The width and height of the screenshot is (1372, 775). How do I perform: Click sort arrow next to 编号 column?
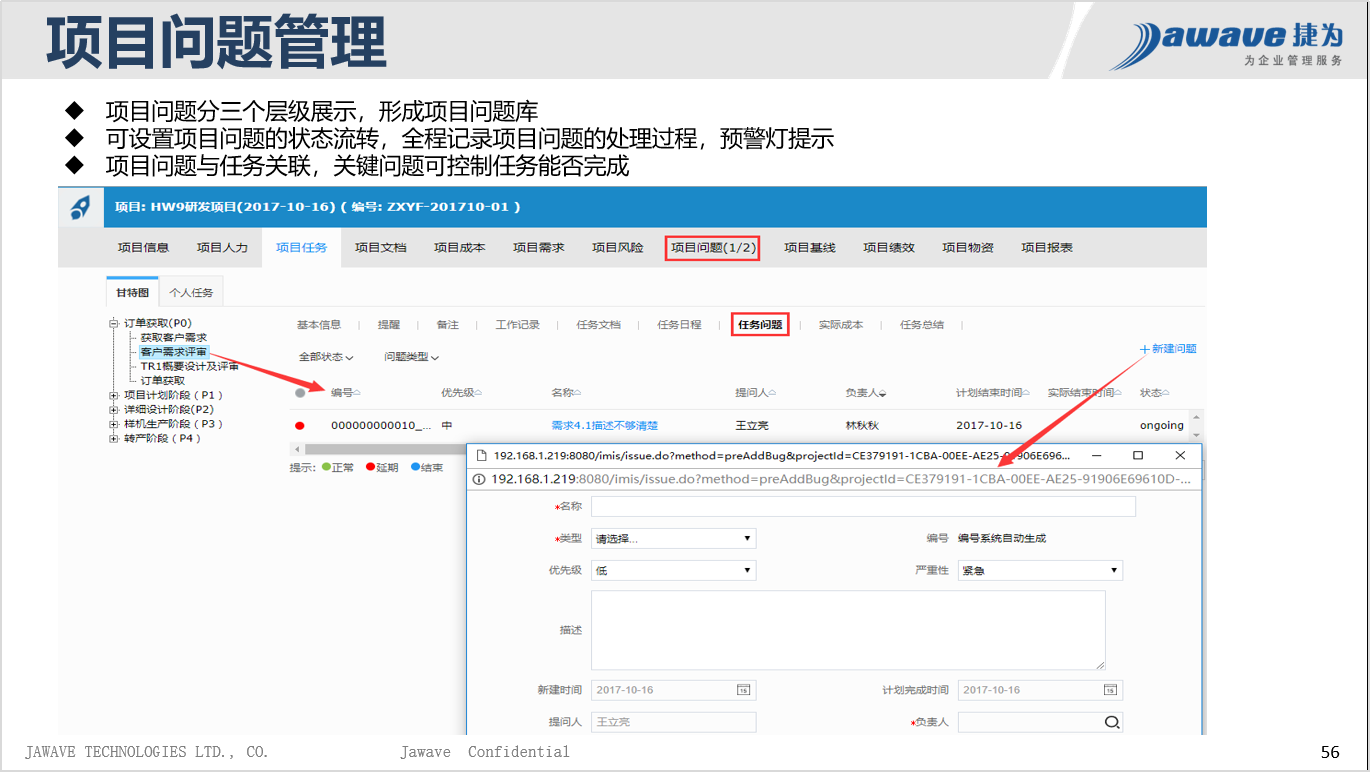click(357, 393)
